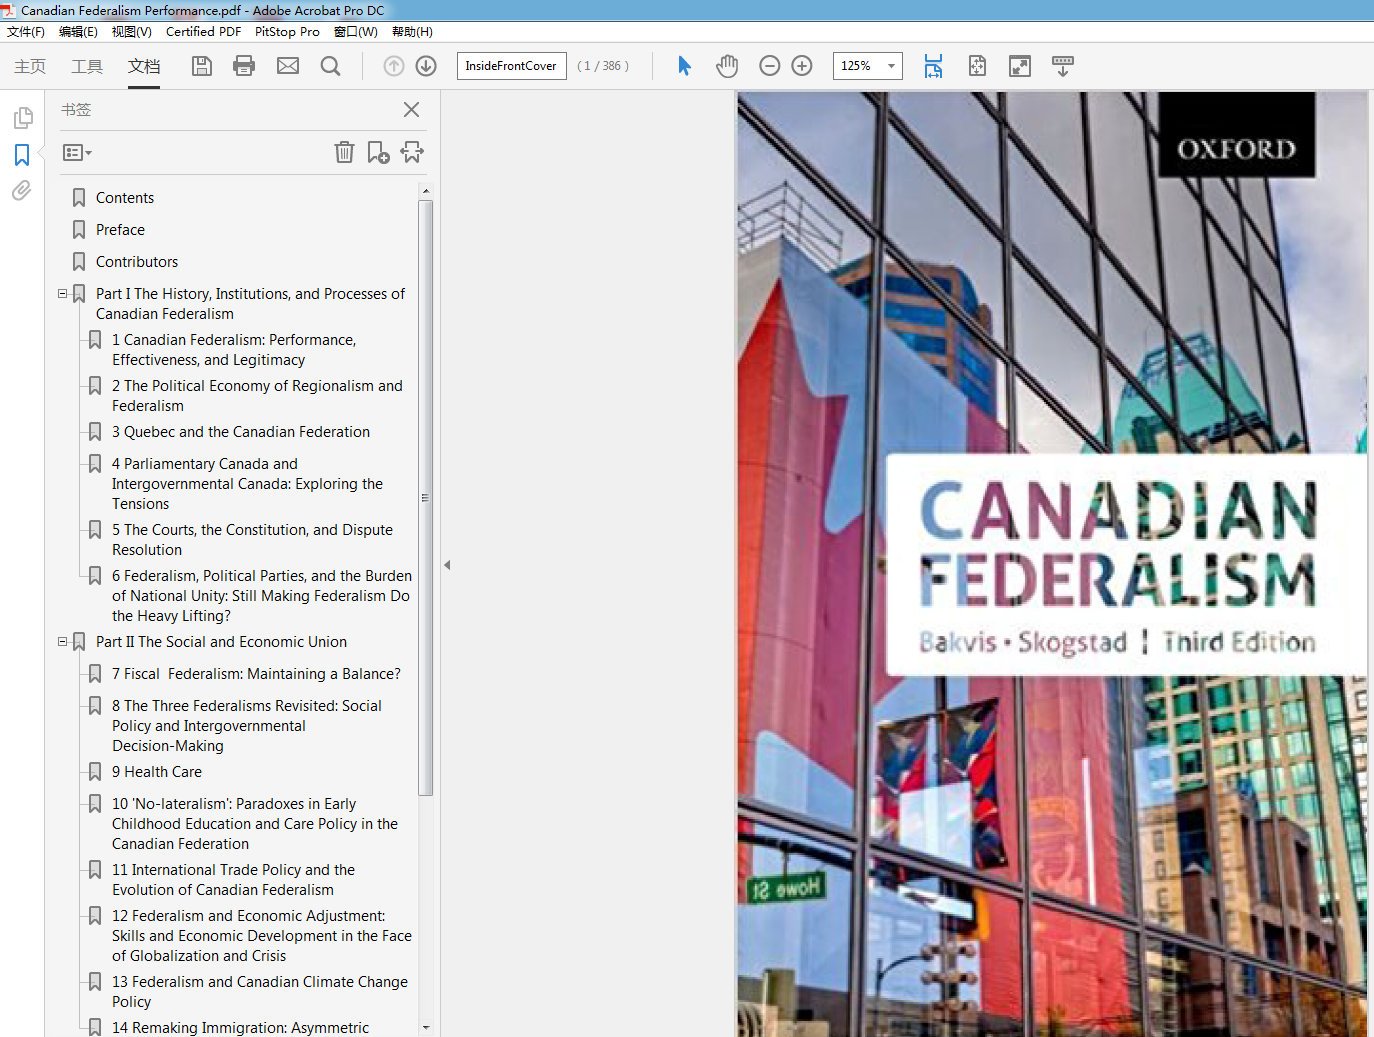Activate the Hand pan tool
The image size is (1374, 1037).
pos(727,66)
